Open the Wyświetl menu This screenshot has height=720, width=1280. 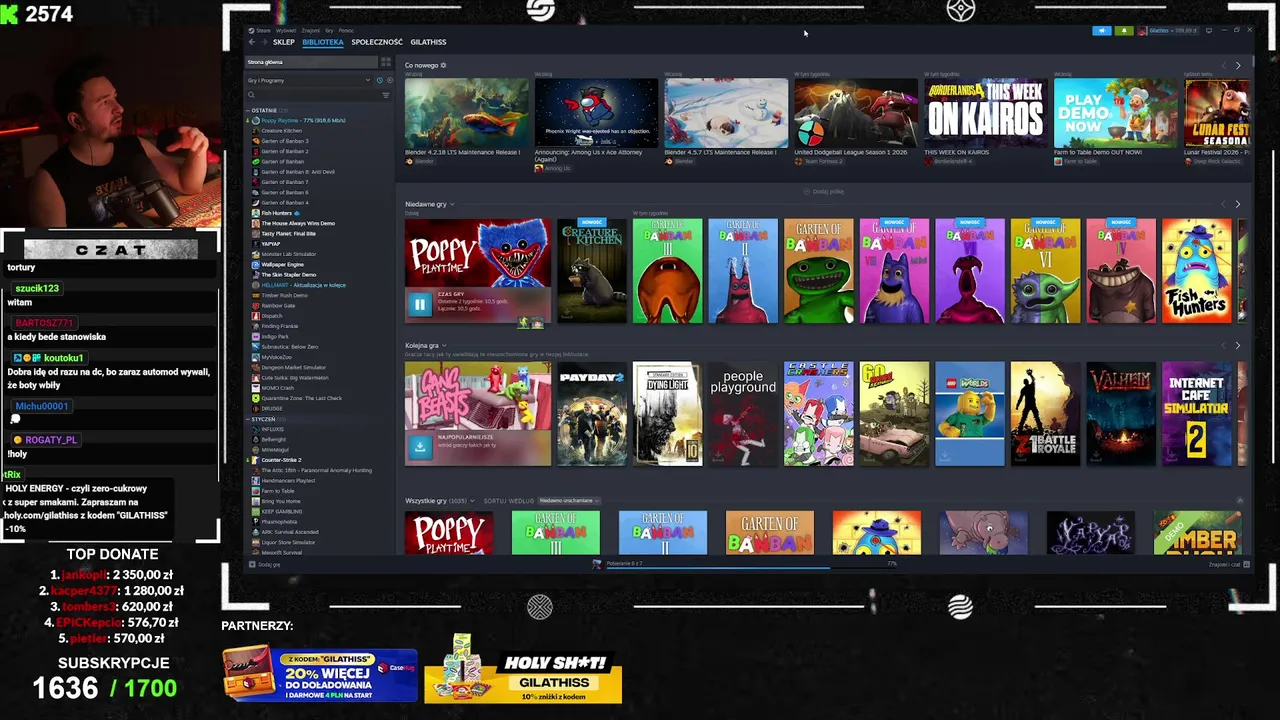(x=286, y=31)
